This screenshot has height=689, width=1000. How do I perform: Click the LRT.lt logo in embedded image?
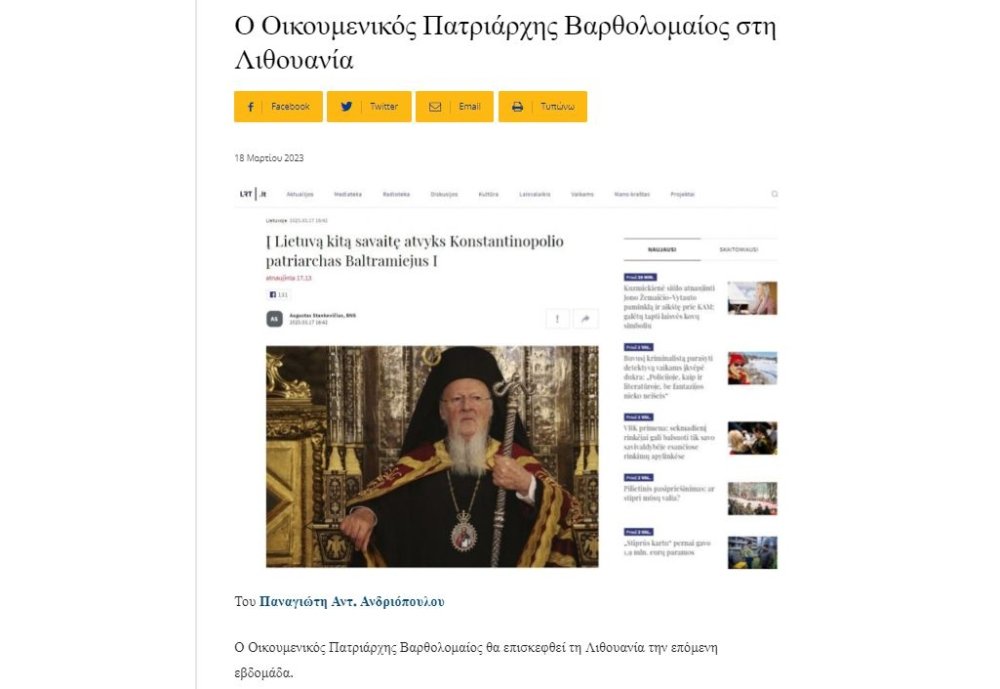pos(253,194)
